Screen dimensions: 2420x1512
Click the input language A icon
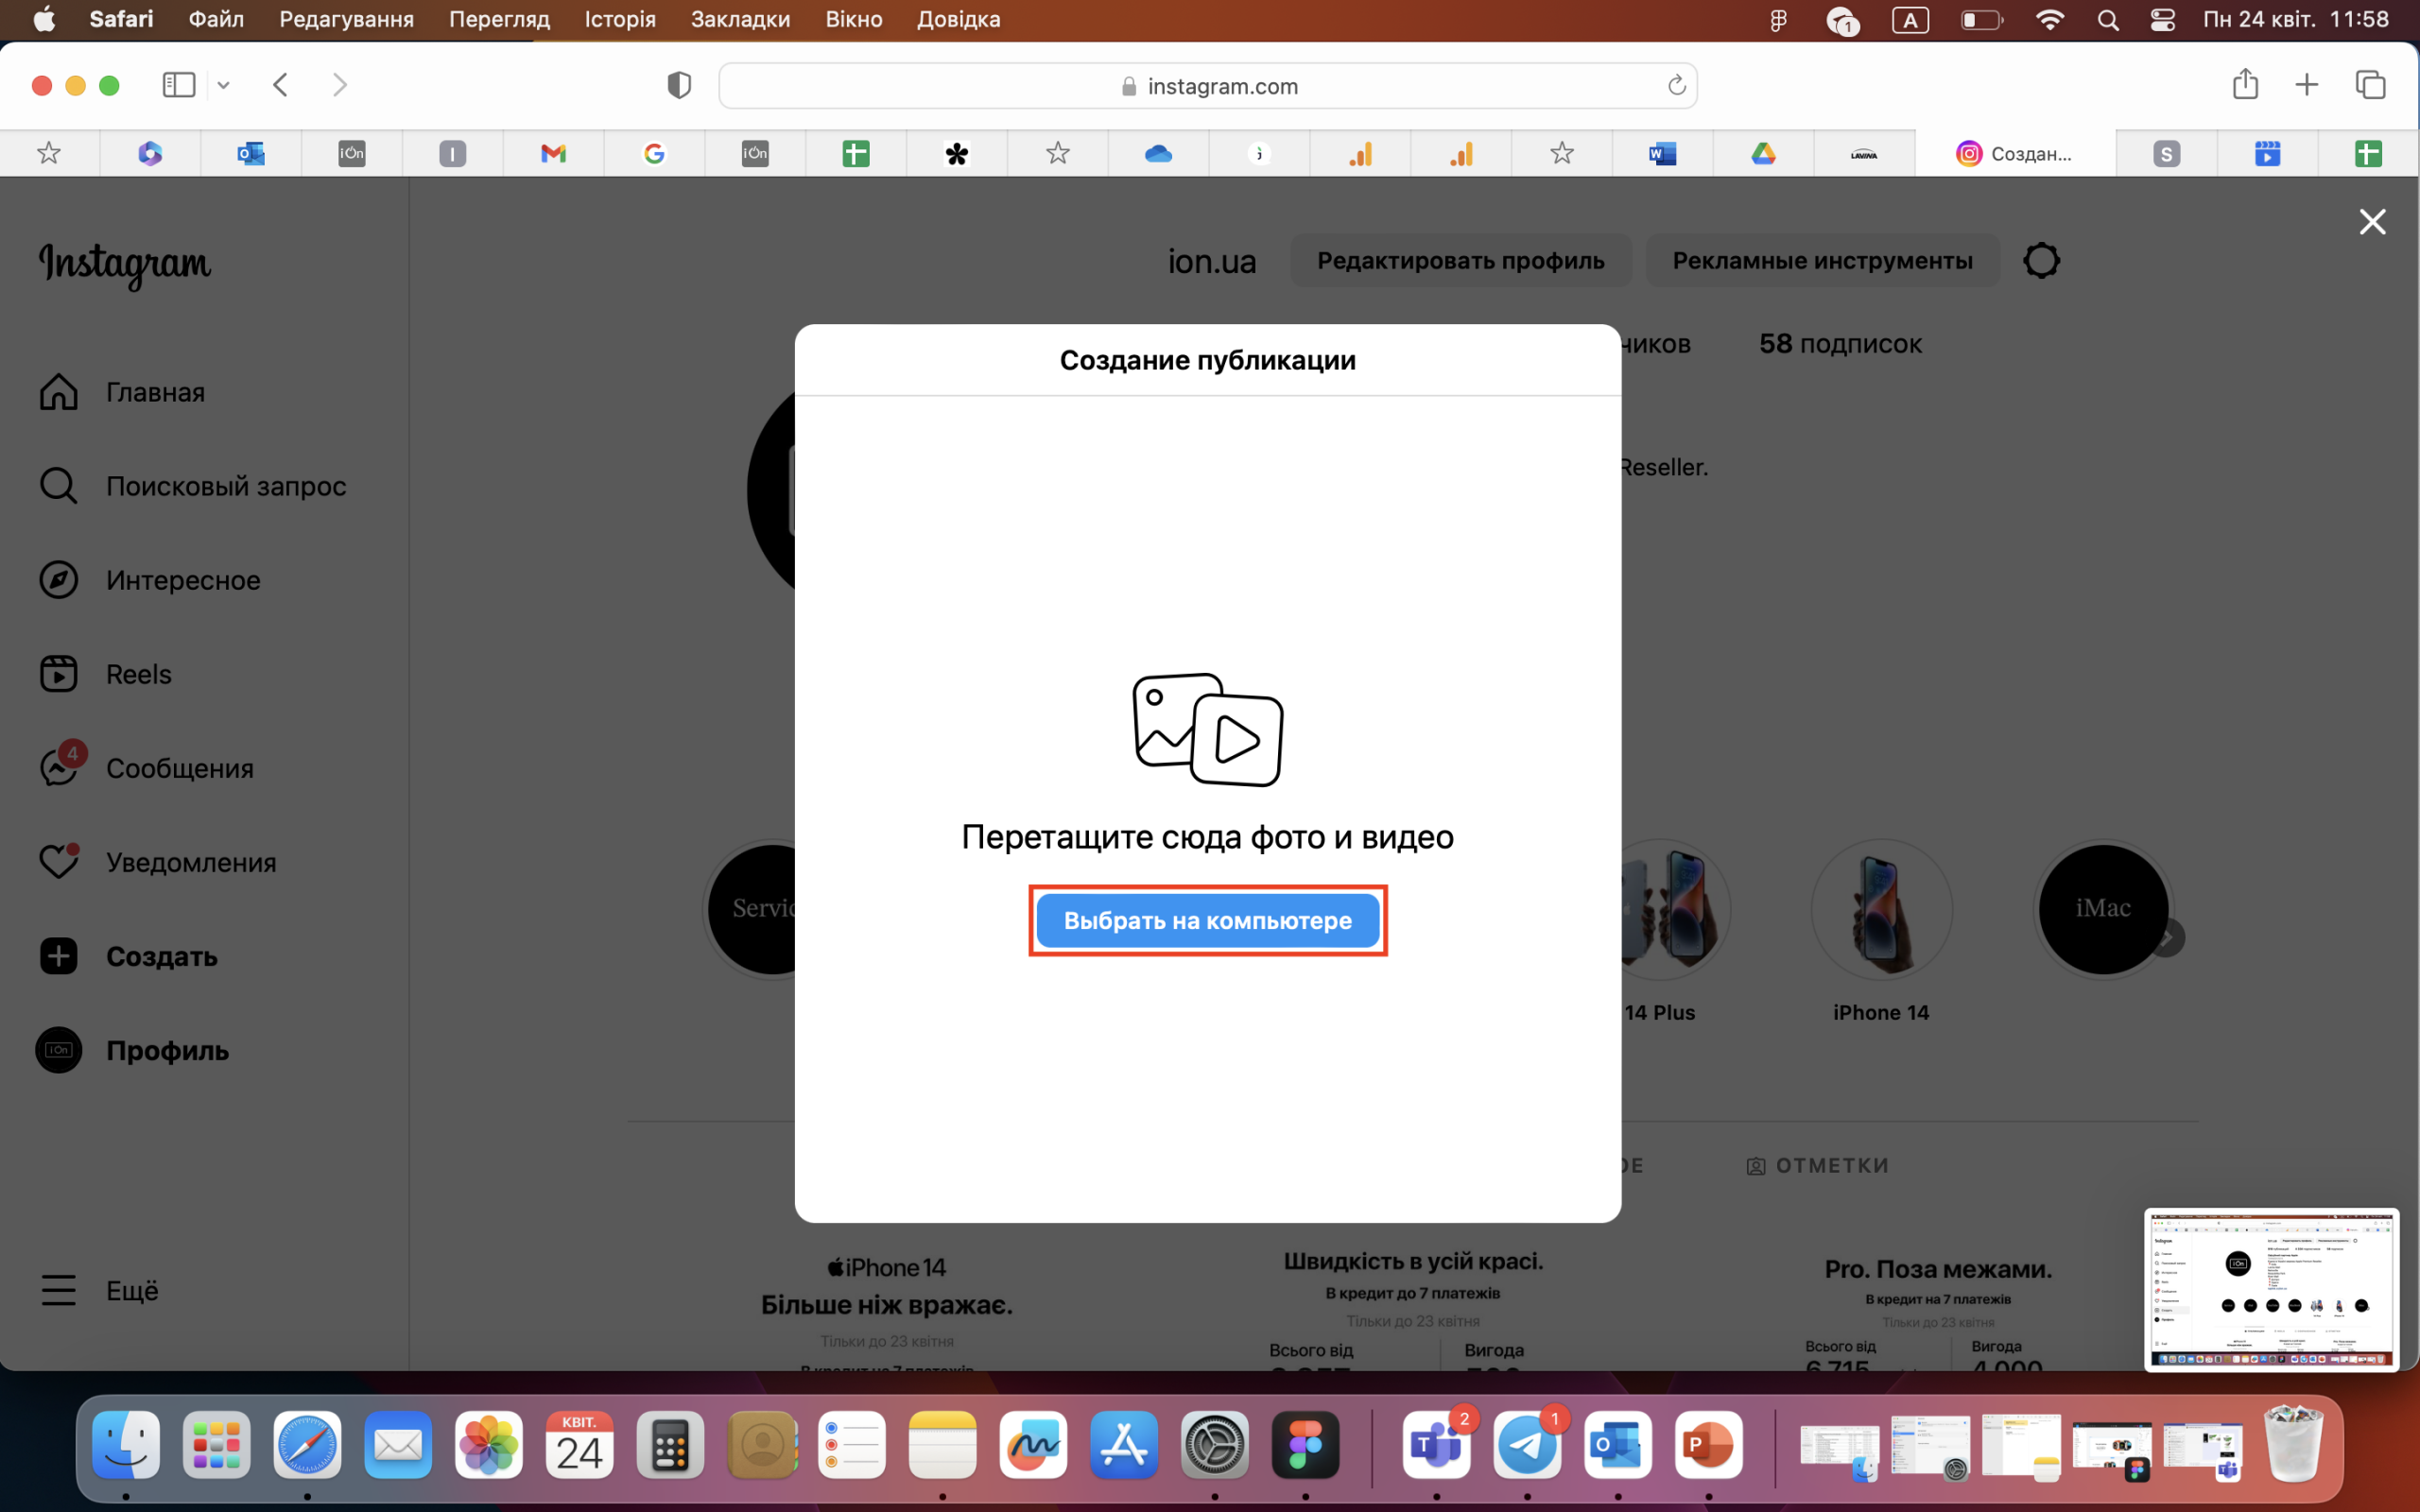[1910, 20]
